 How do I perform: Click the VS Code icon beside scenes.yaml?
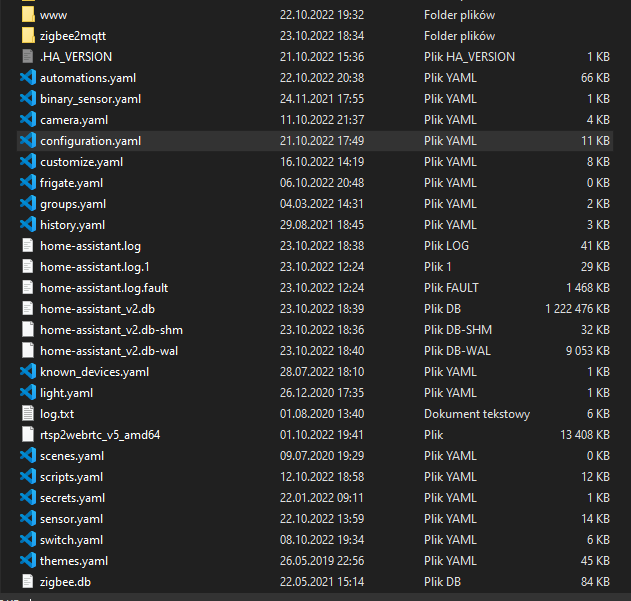(x=28, y=456)
